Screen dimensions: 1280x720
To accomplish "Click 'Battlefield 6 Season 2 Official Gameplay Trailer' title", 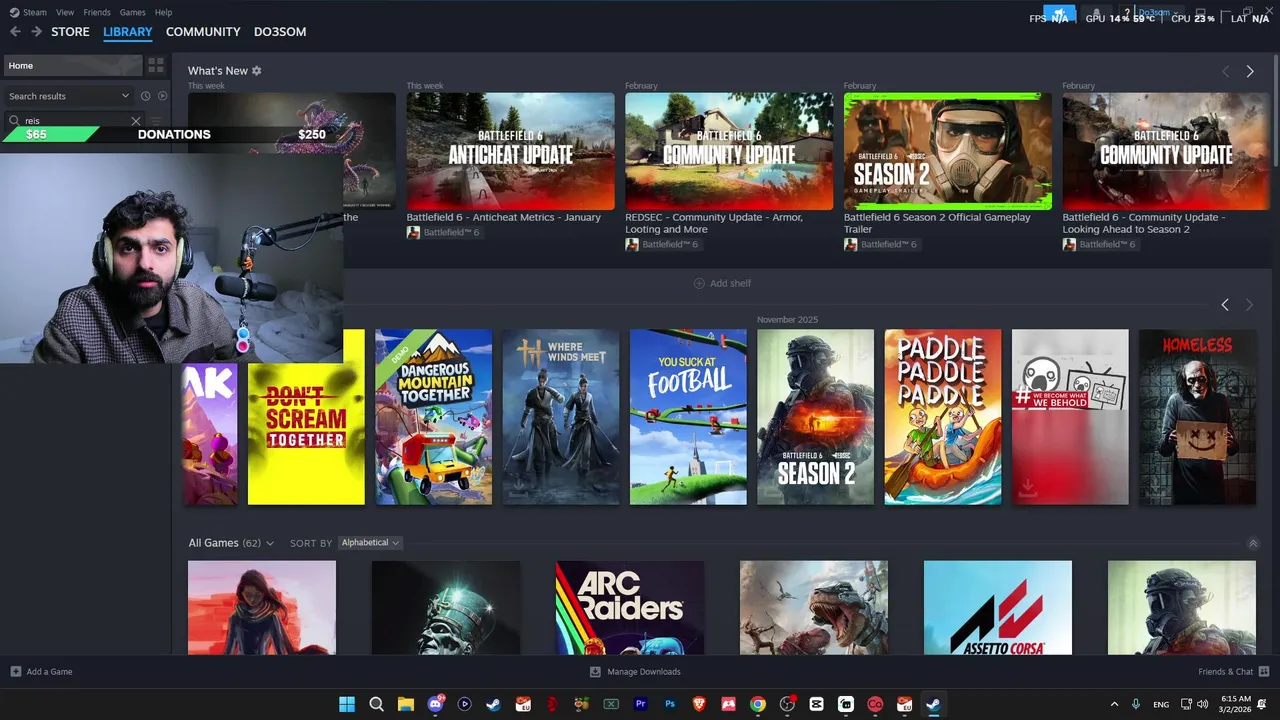I will point(937,223).
